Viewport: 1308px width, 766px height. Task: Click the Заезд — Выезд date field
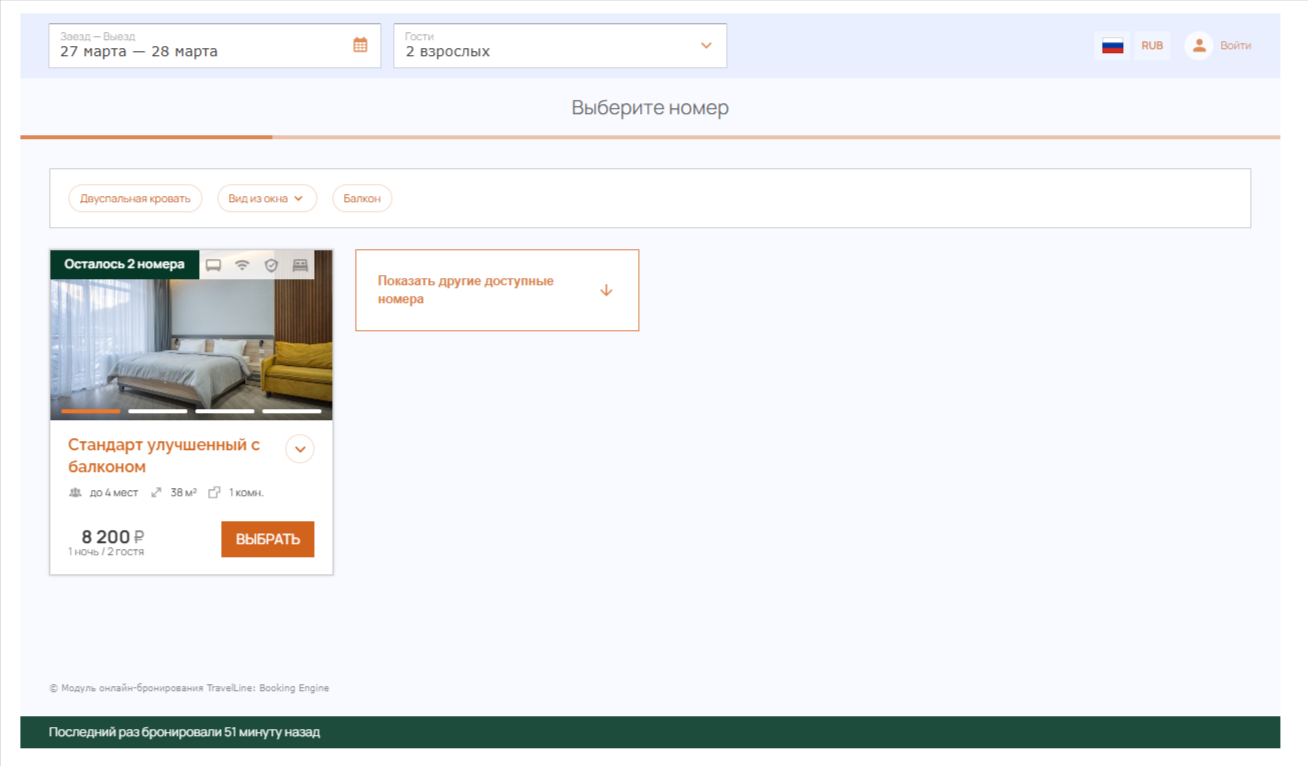coord(200,46)
